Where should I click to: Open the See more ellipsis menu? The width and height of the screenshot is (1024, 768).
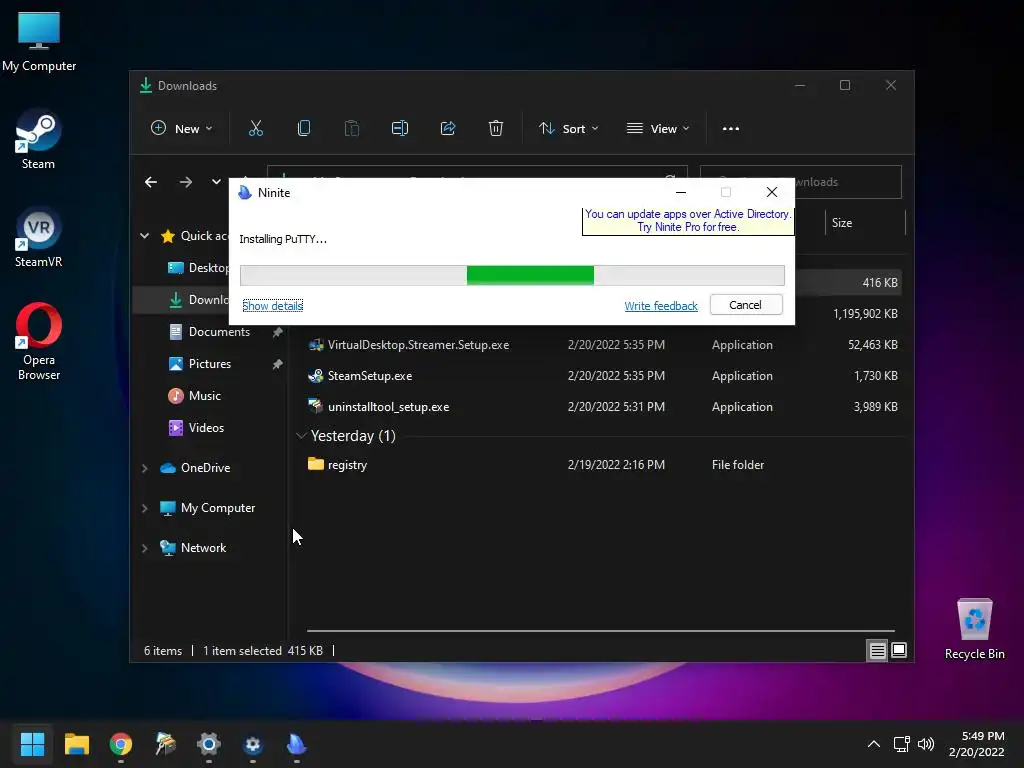(x=731, y=129)
